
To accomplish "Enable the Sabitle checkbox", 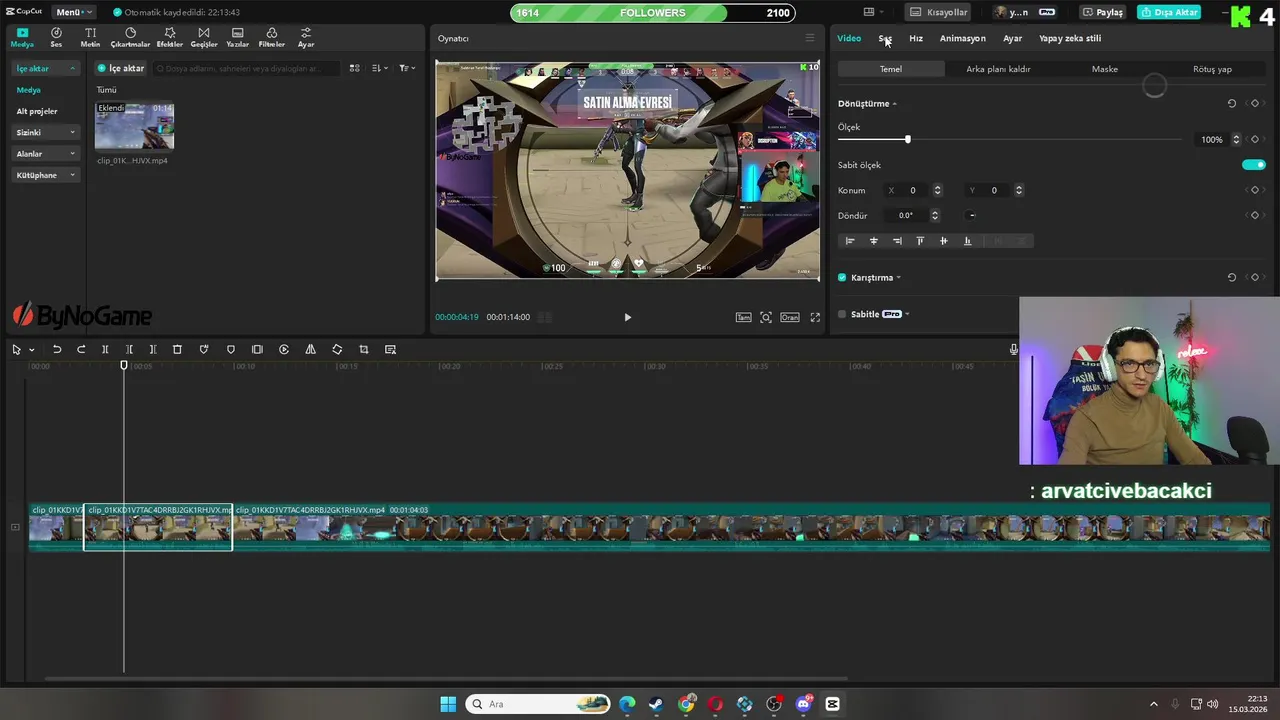I will 842,314.
